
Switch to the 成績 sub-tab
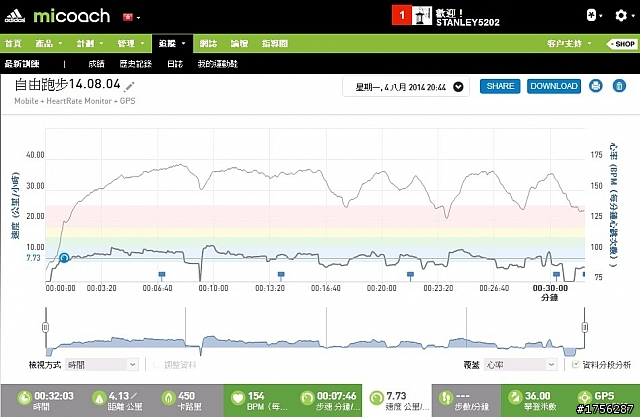pyautogui.click(x=96, y=64)
